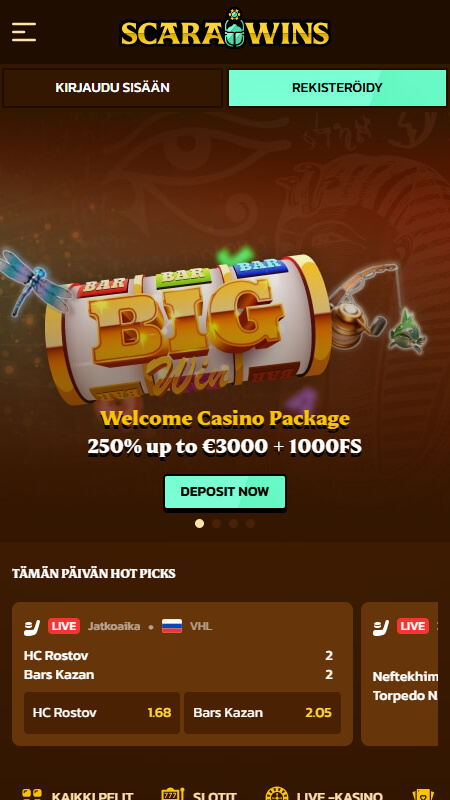Open the hamburger menu icon

point(24,32)
